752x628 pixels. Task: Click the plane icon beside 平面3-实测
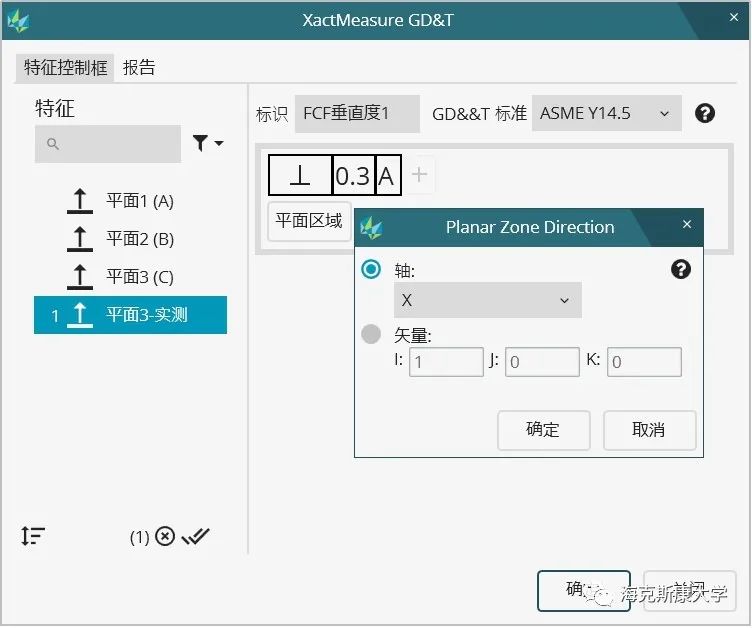pyautogui.click(x=80, y=315)
